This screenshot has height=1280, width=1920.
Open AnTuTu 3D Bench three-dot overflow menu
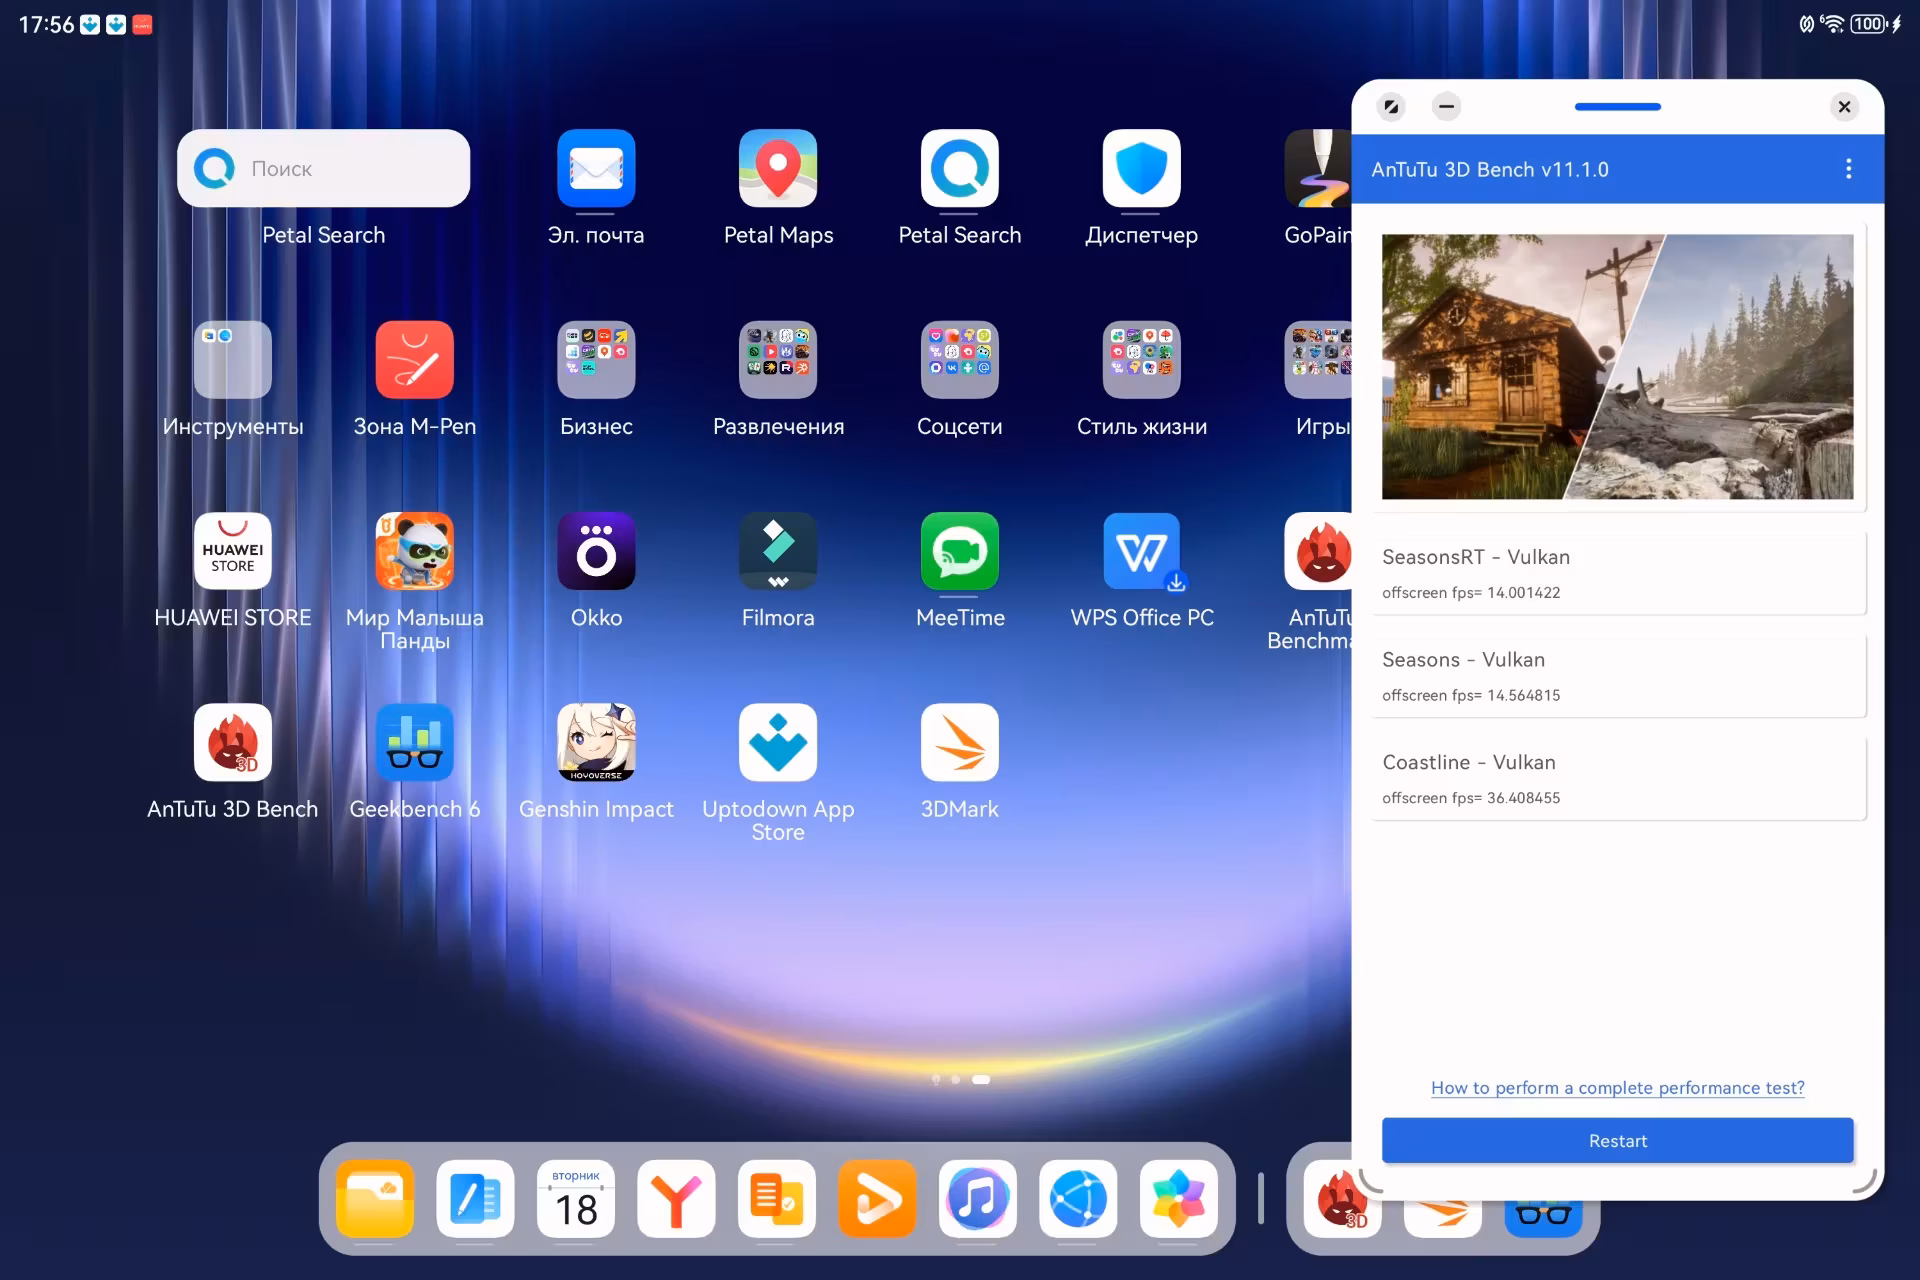click(1848, 169)
